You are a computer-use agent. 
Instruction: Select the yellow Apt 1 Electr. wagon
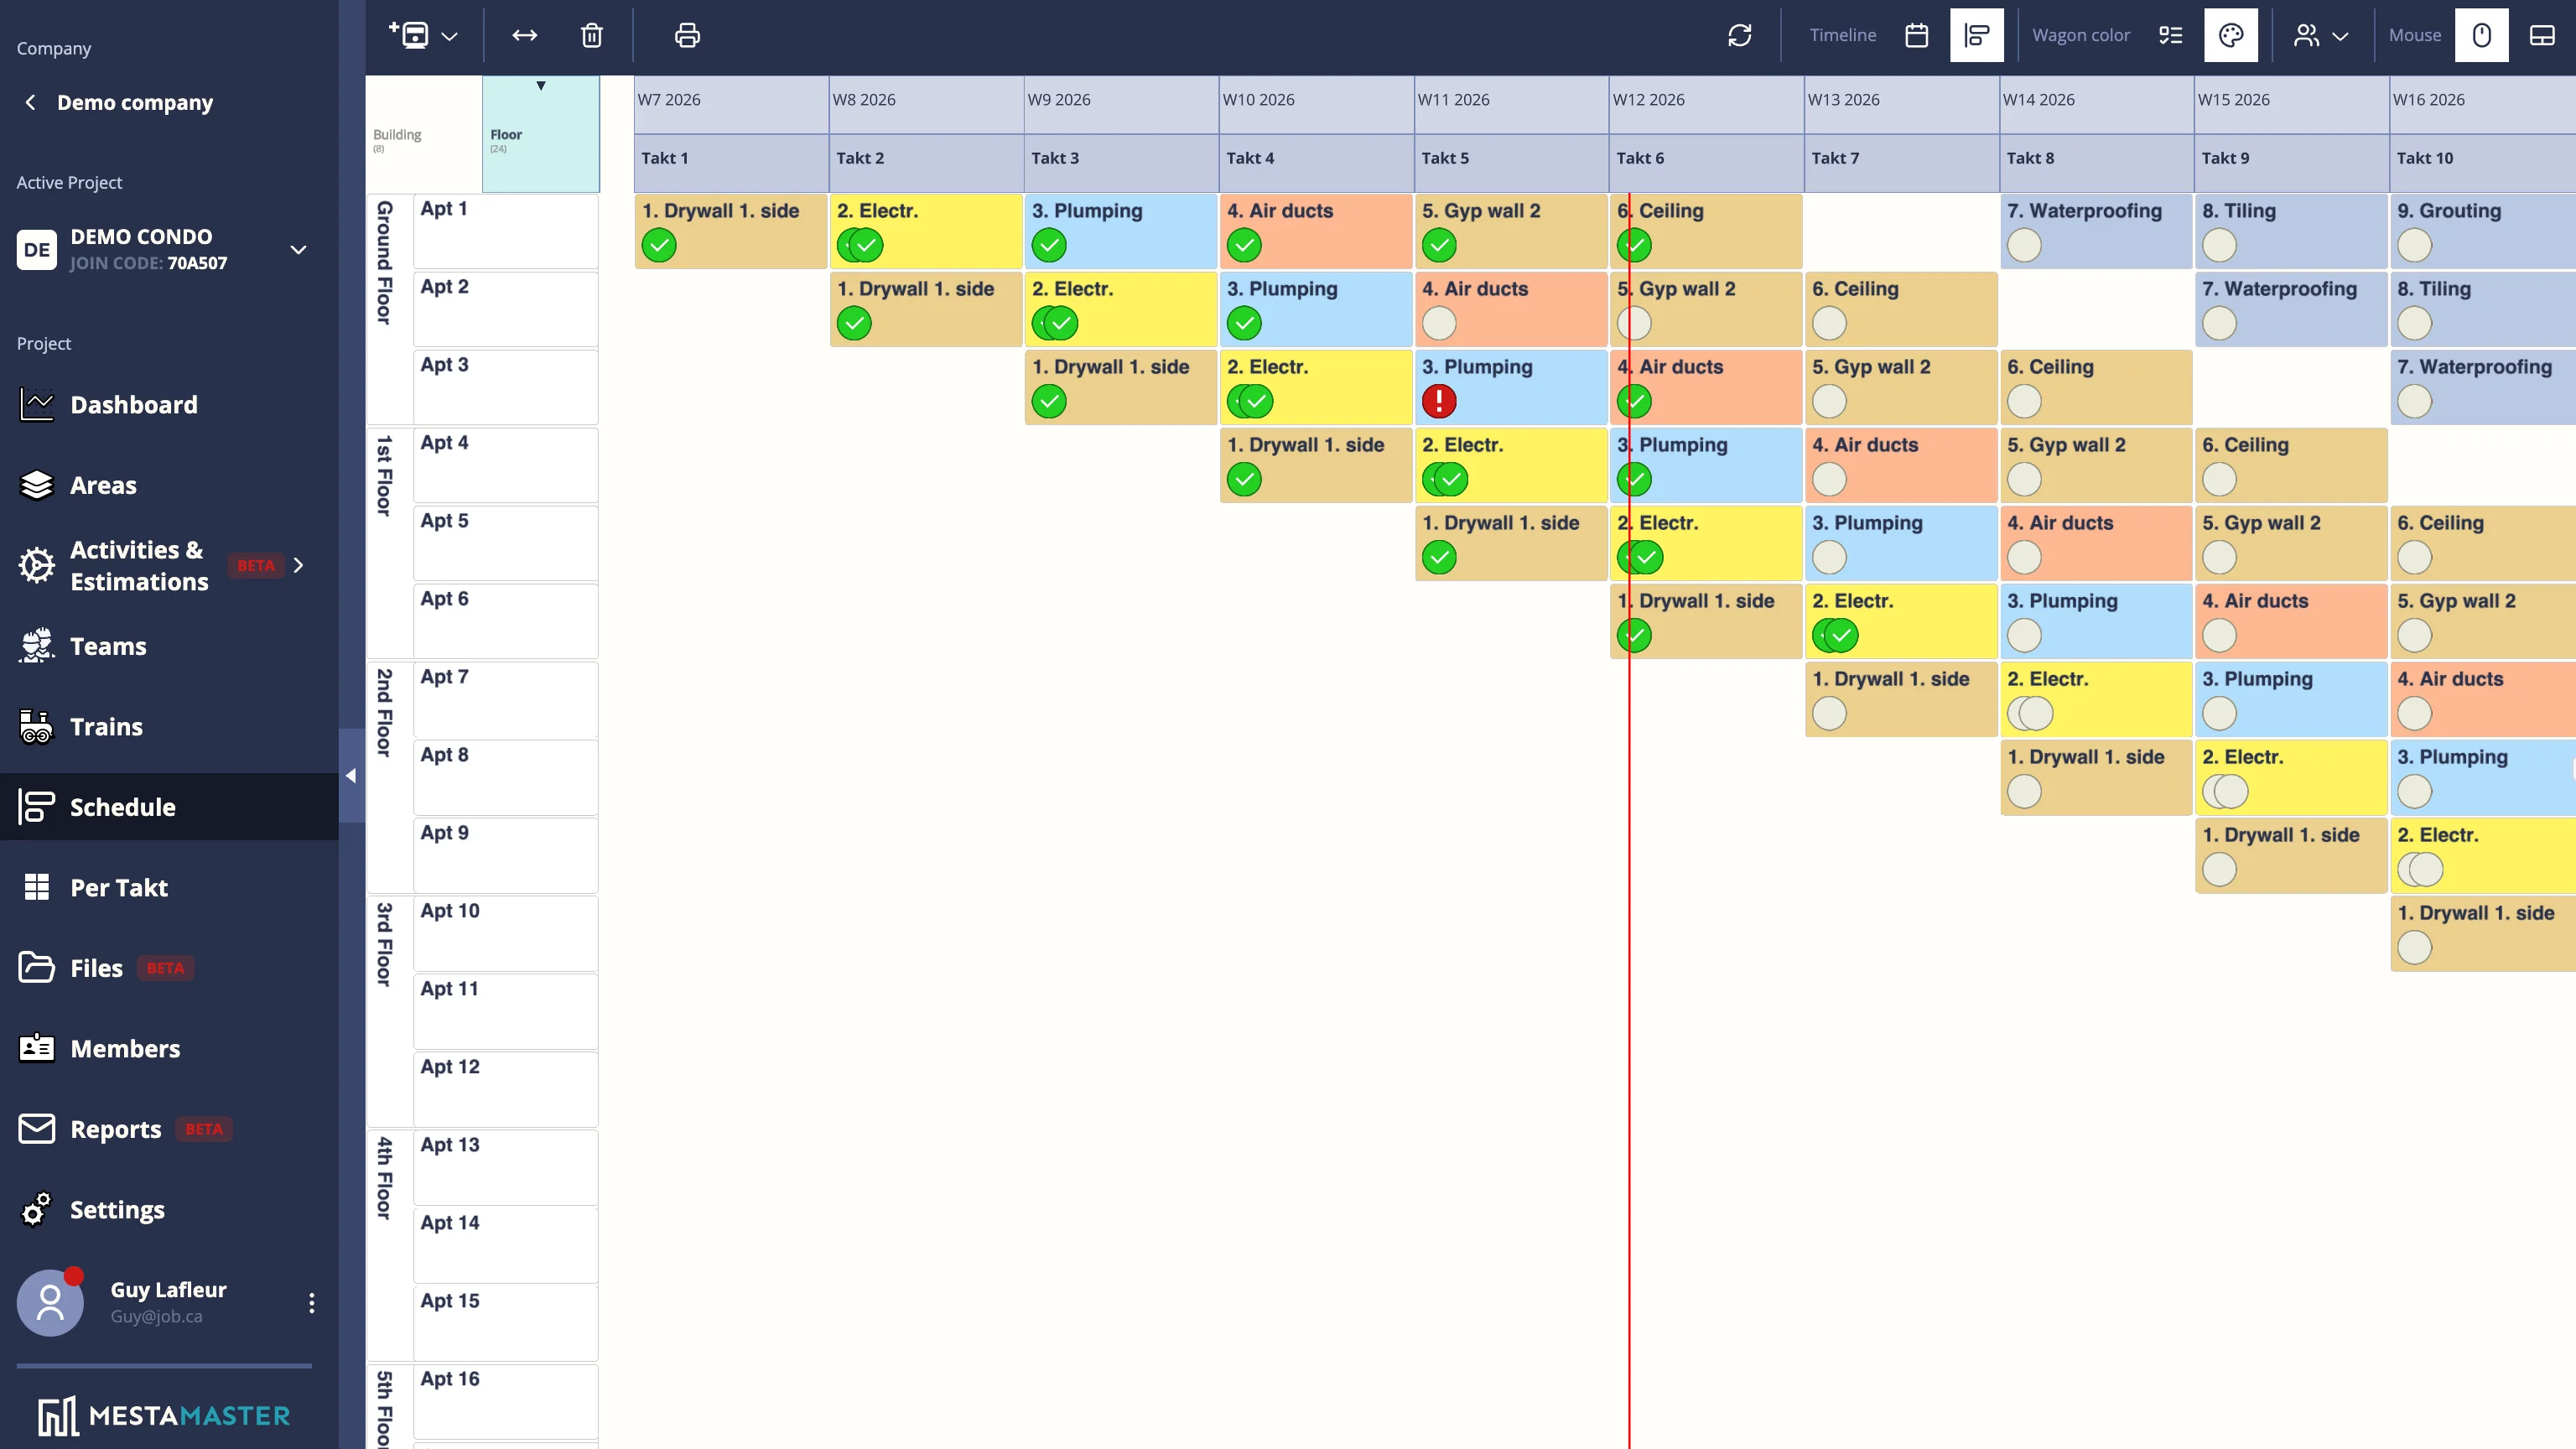[x=926, y=231]
